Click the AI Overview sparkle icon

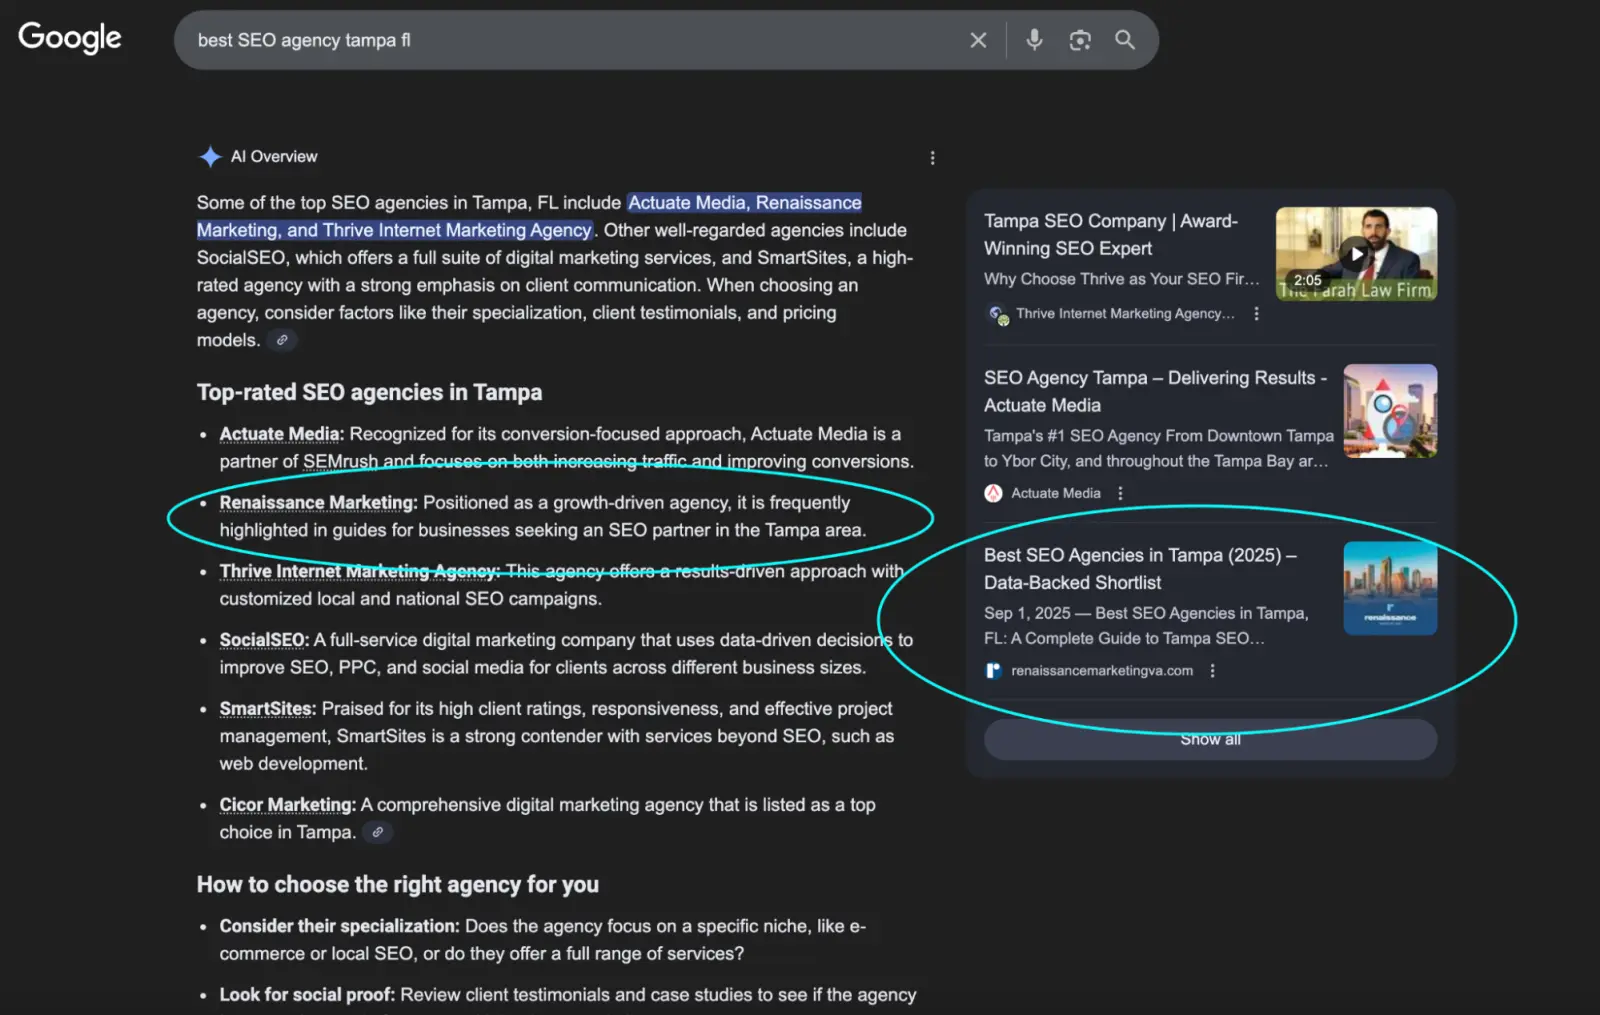tap(210, 156)
